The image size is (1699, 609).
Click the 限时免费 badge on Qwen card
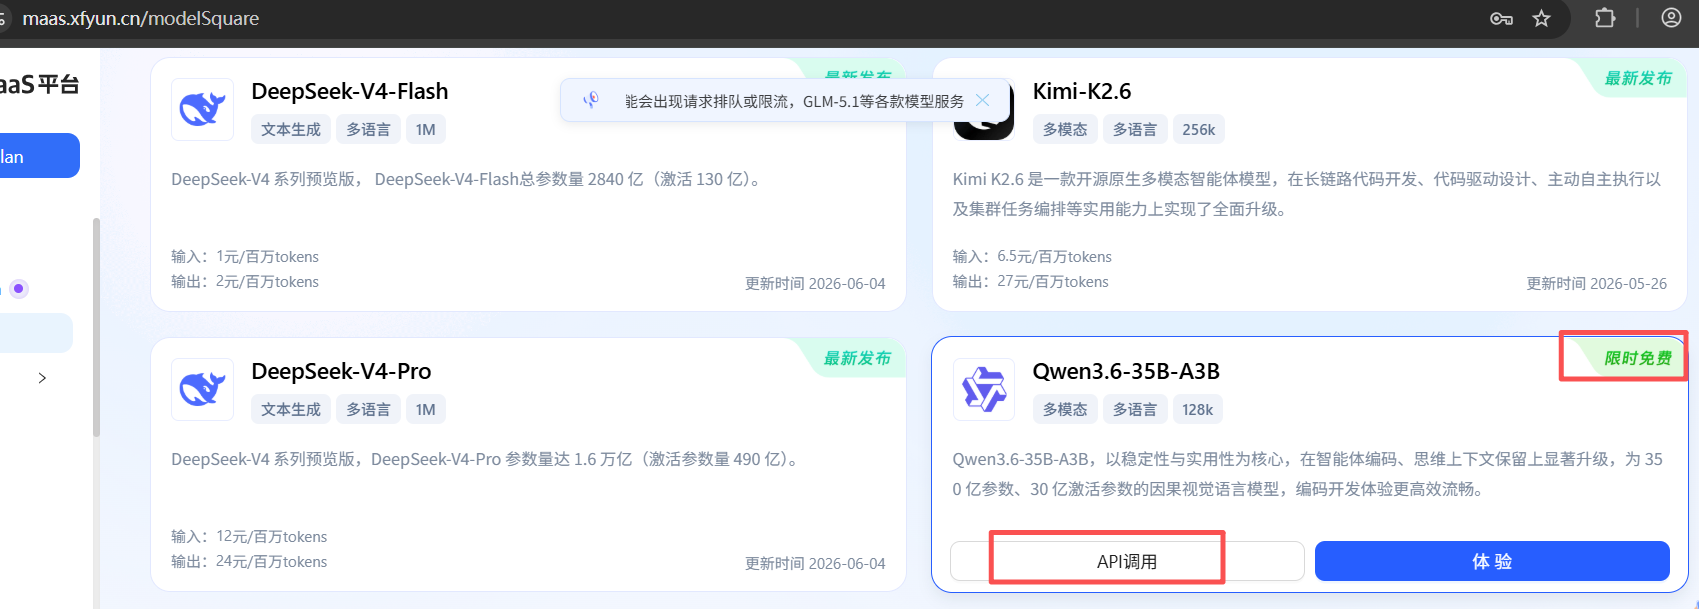[x=1637, y=358]
